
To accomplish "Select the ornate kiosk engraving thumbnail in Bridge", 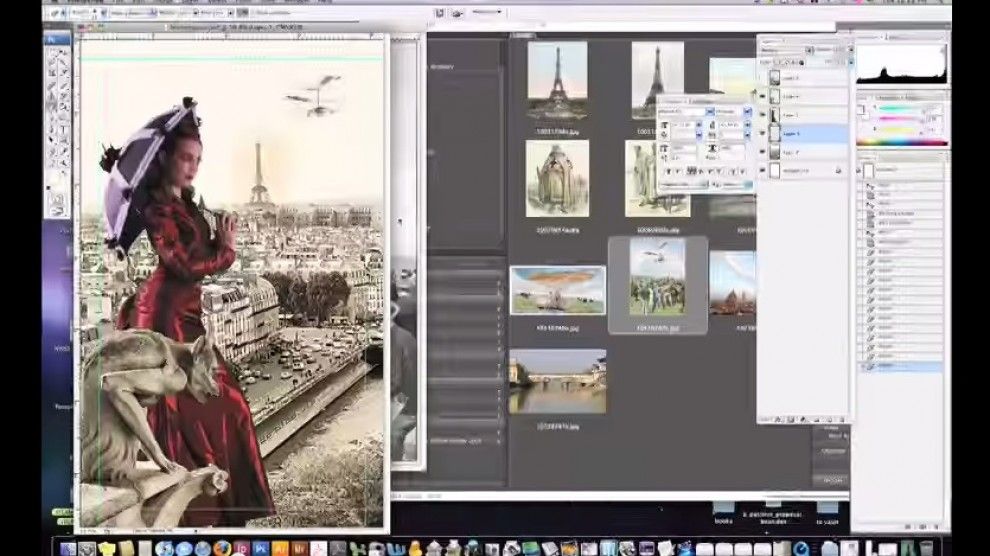I will point(557,179).
